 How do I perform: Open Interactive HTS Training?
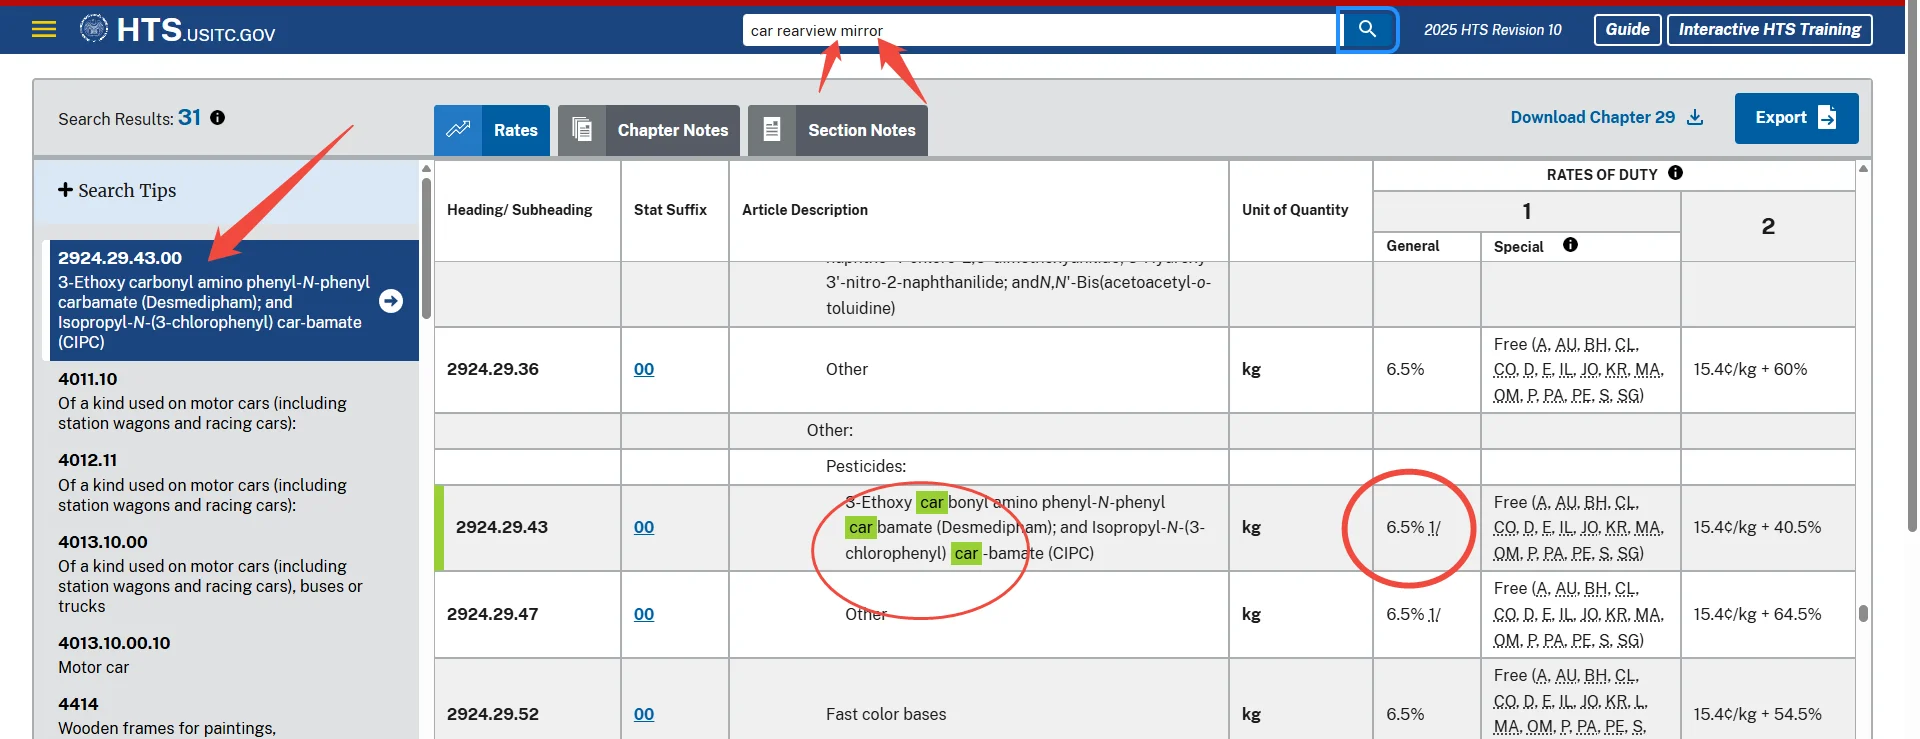click(x=1770, y=30)
